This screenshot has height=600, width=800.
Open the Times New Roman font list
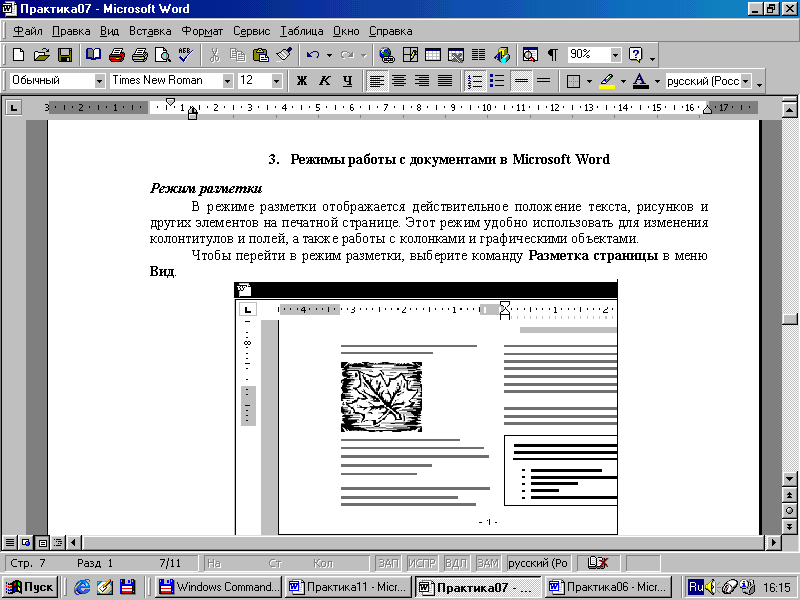(228, 81)
